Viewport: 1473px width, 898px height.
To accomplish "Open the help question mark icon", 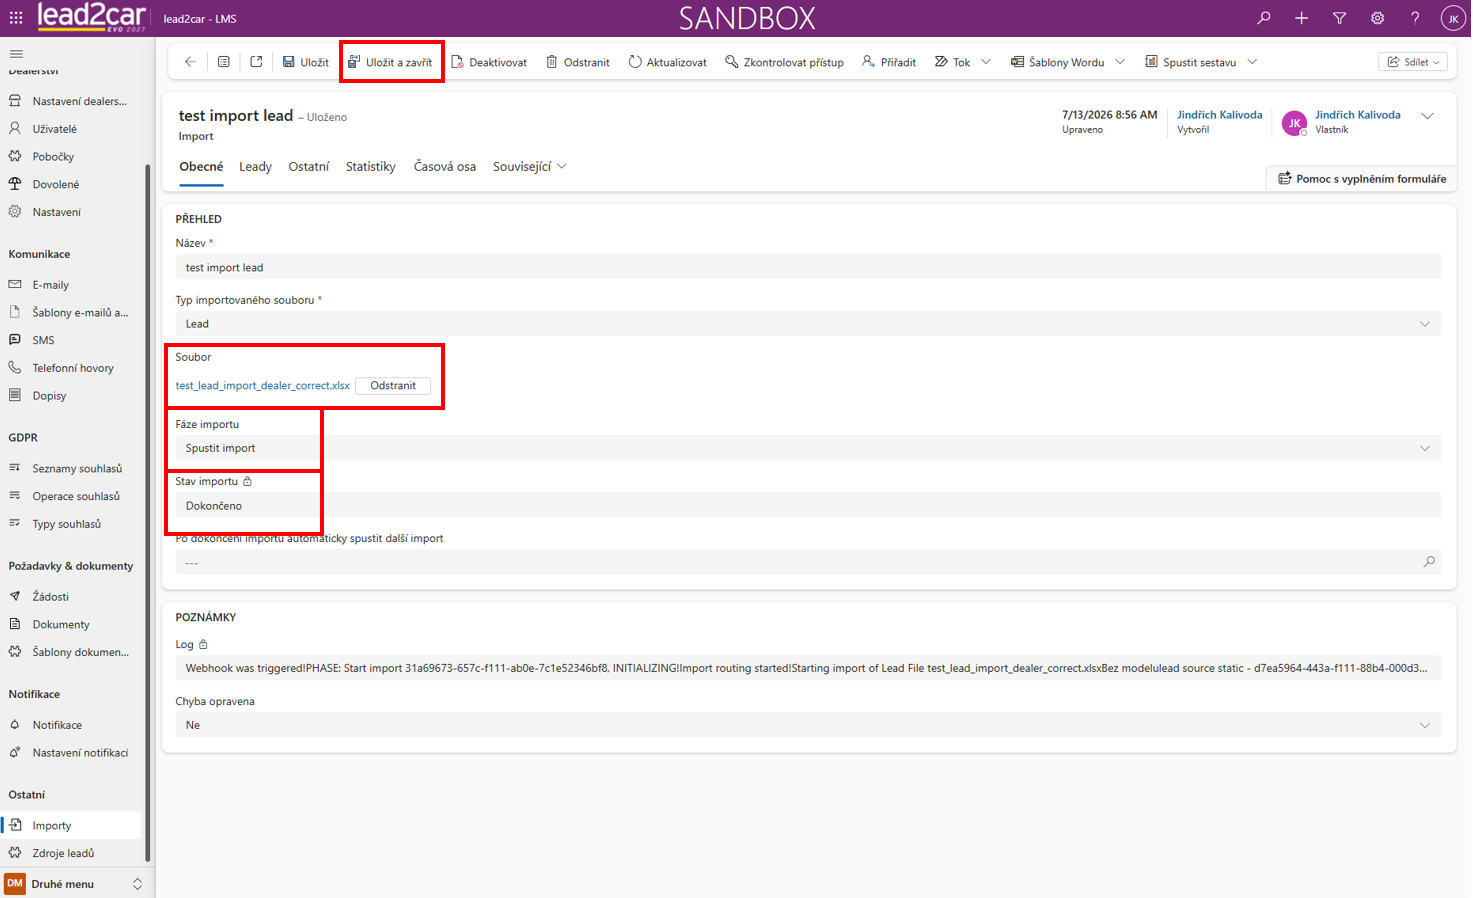I will pos(1415,18).
